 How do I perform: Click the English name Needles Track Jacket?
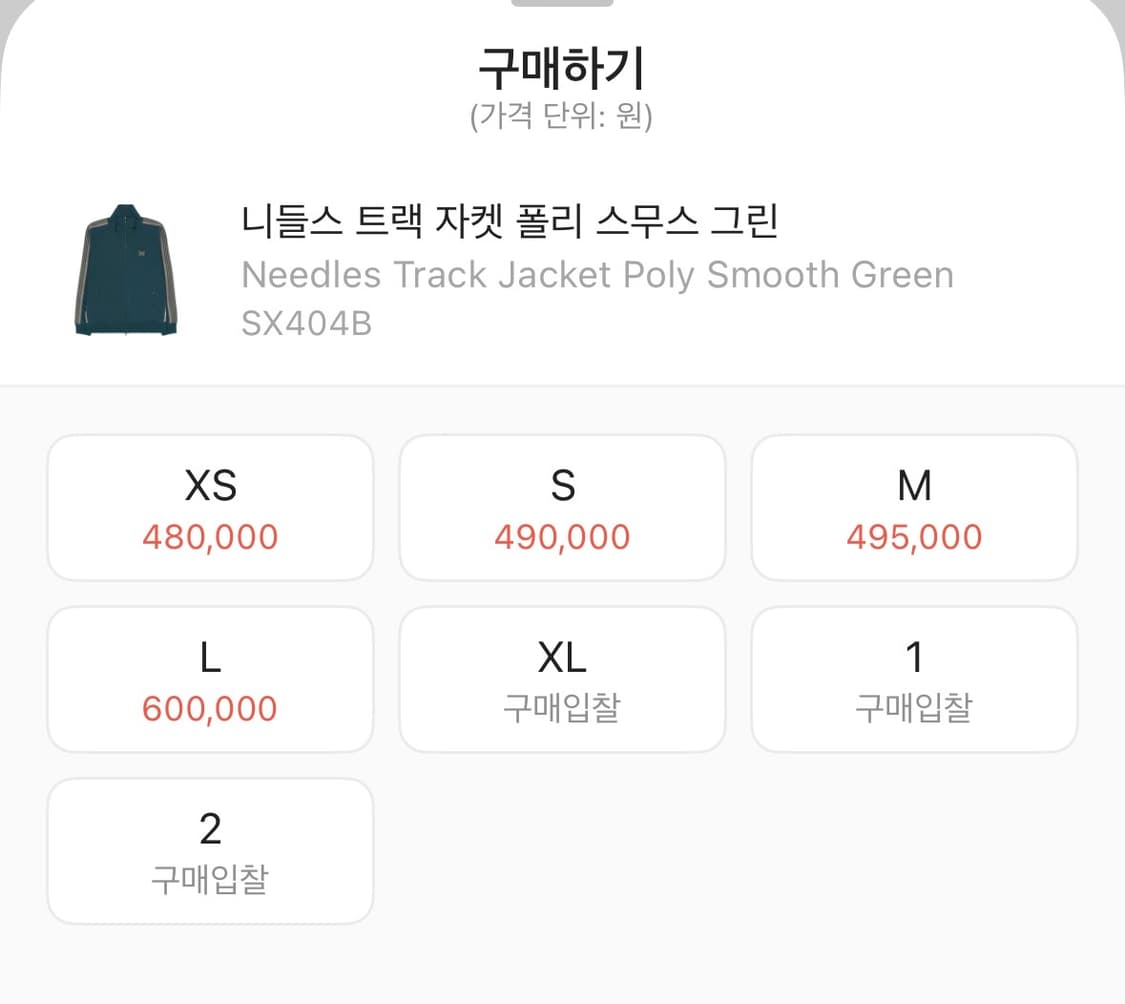point(596,275)
